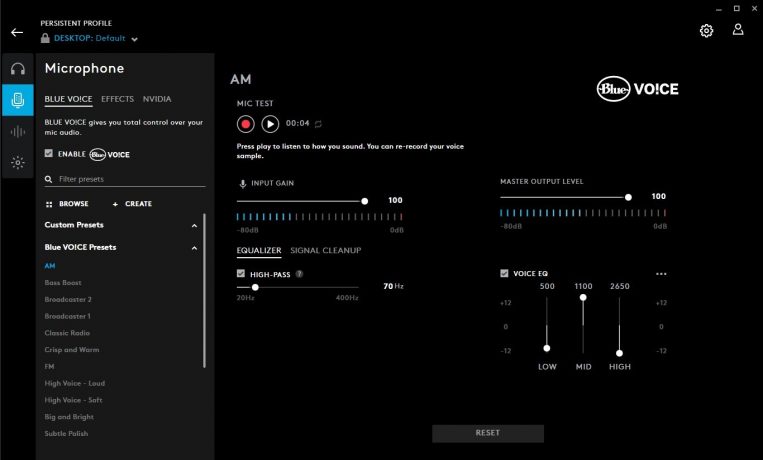This screenshot has height=460, width=763.
Task: Collapse the Custom Presets section
Action: tap(194, 225)
